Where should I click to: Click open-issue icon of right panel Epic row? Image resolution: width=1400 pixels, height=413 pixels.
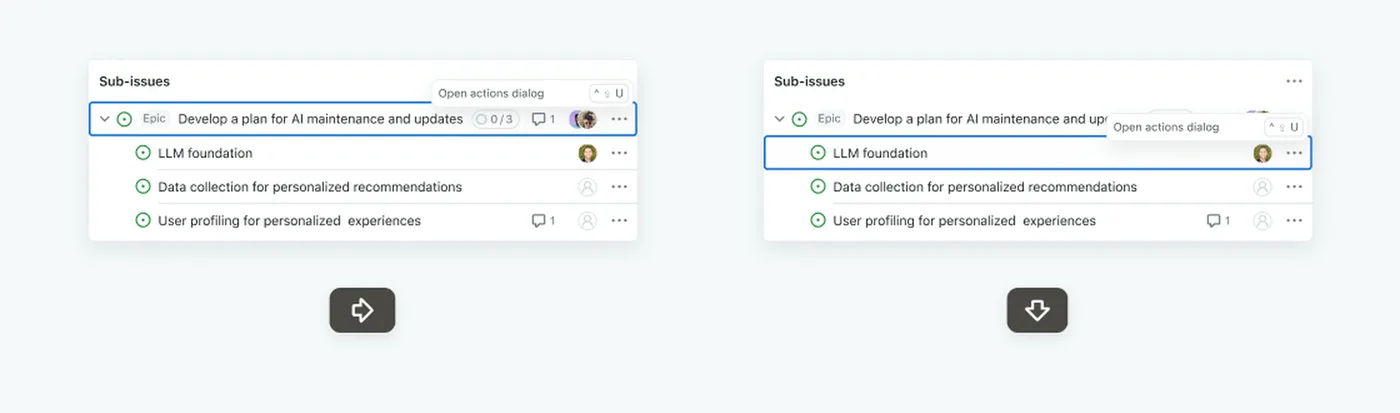click(799, 119)
